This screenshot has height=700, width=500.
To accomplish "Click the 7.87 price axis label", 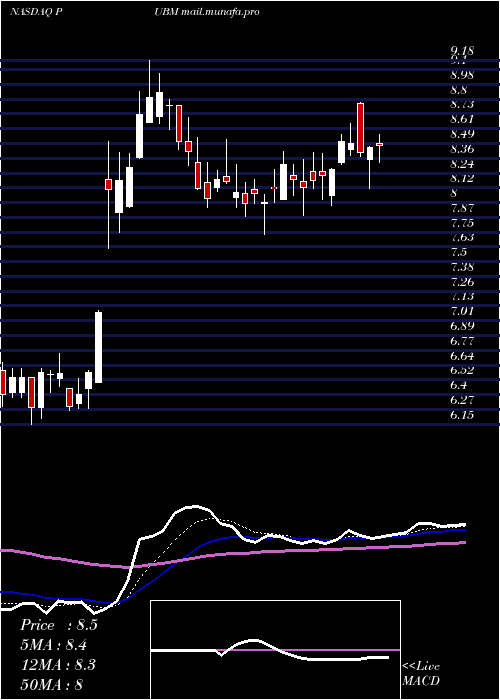I will point(462,208).
